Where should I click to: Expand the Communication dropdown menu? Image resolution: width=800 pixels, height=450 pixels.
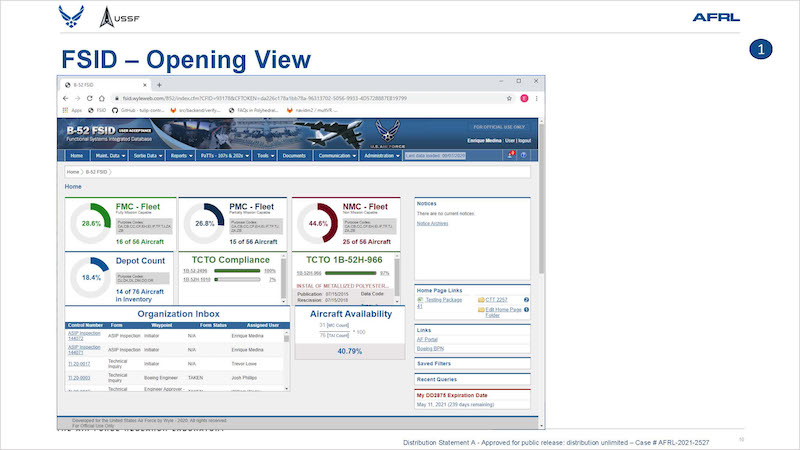[337, 156]
